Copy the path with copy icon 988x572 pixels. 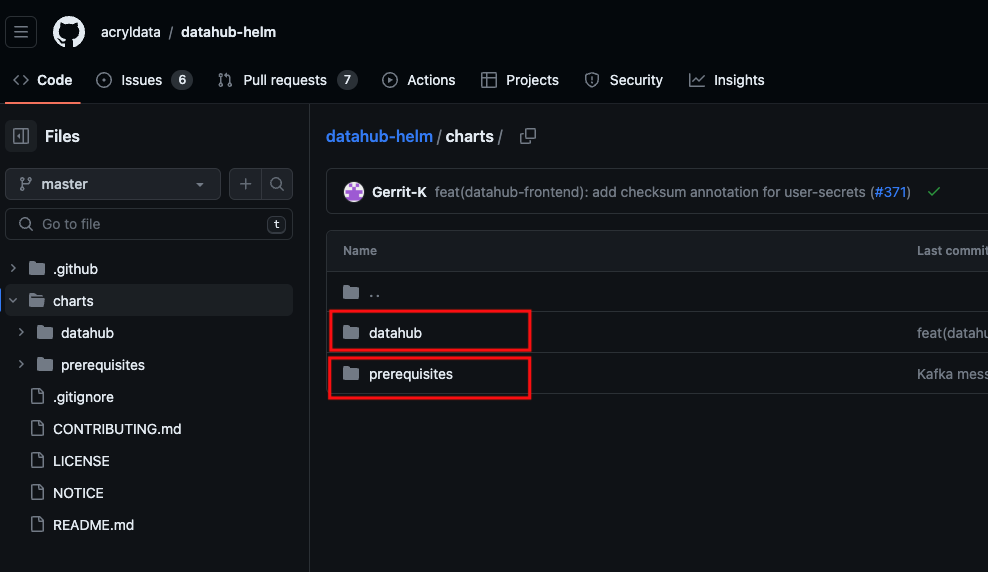tap(528, 136)
